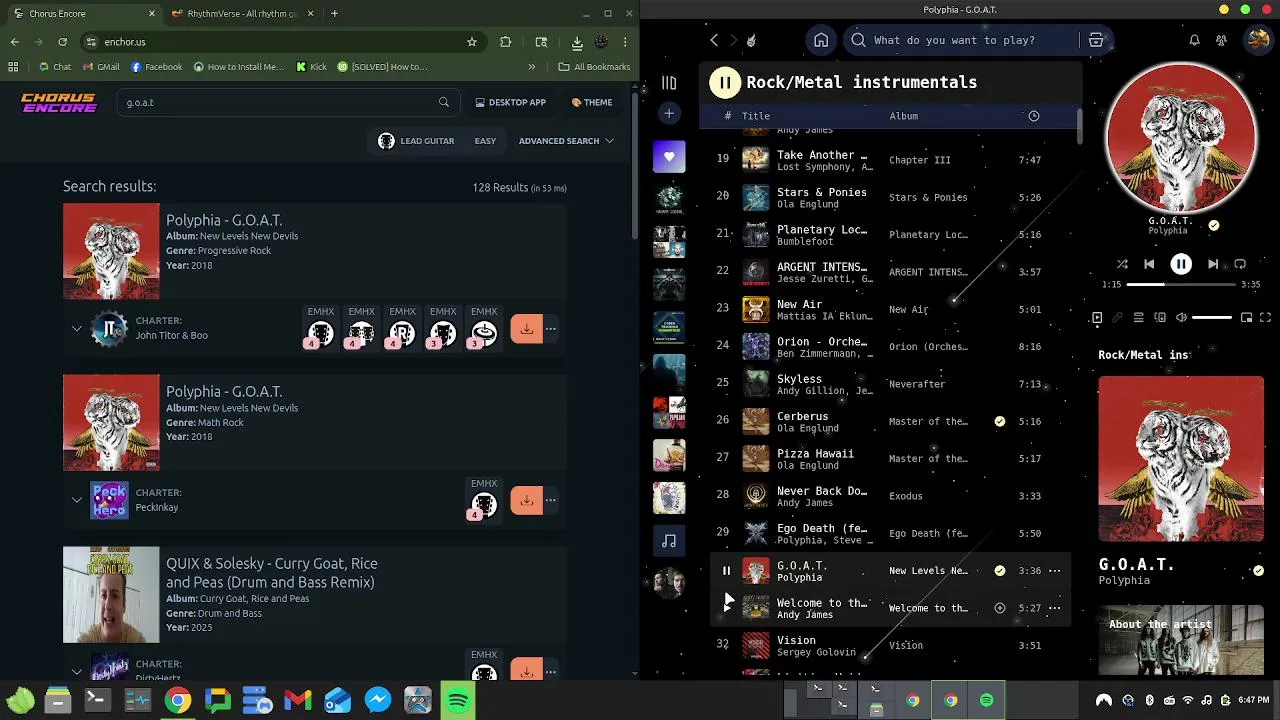Toggle shuffle in Spotify player

click(x=1122, y=264)
